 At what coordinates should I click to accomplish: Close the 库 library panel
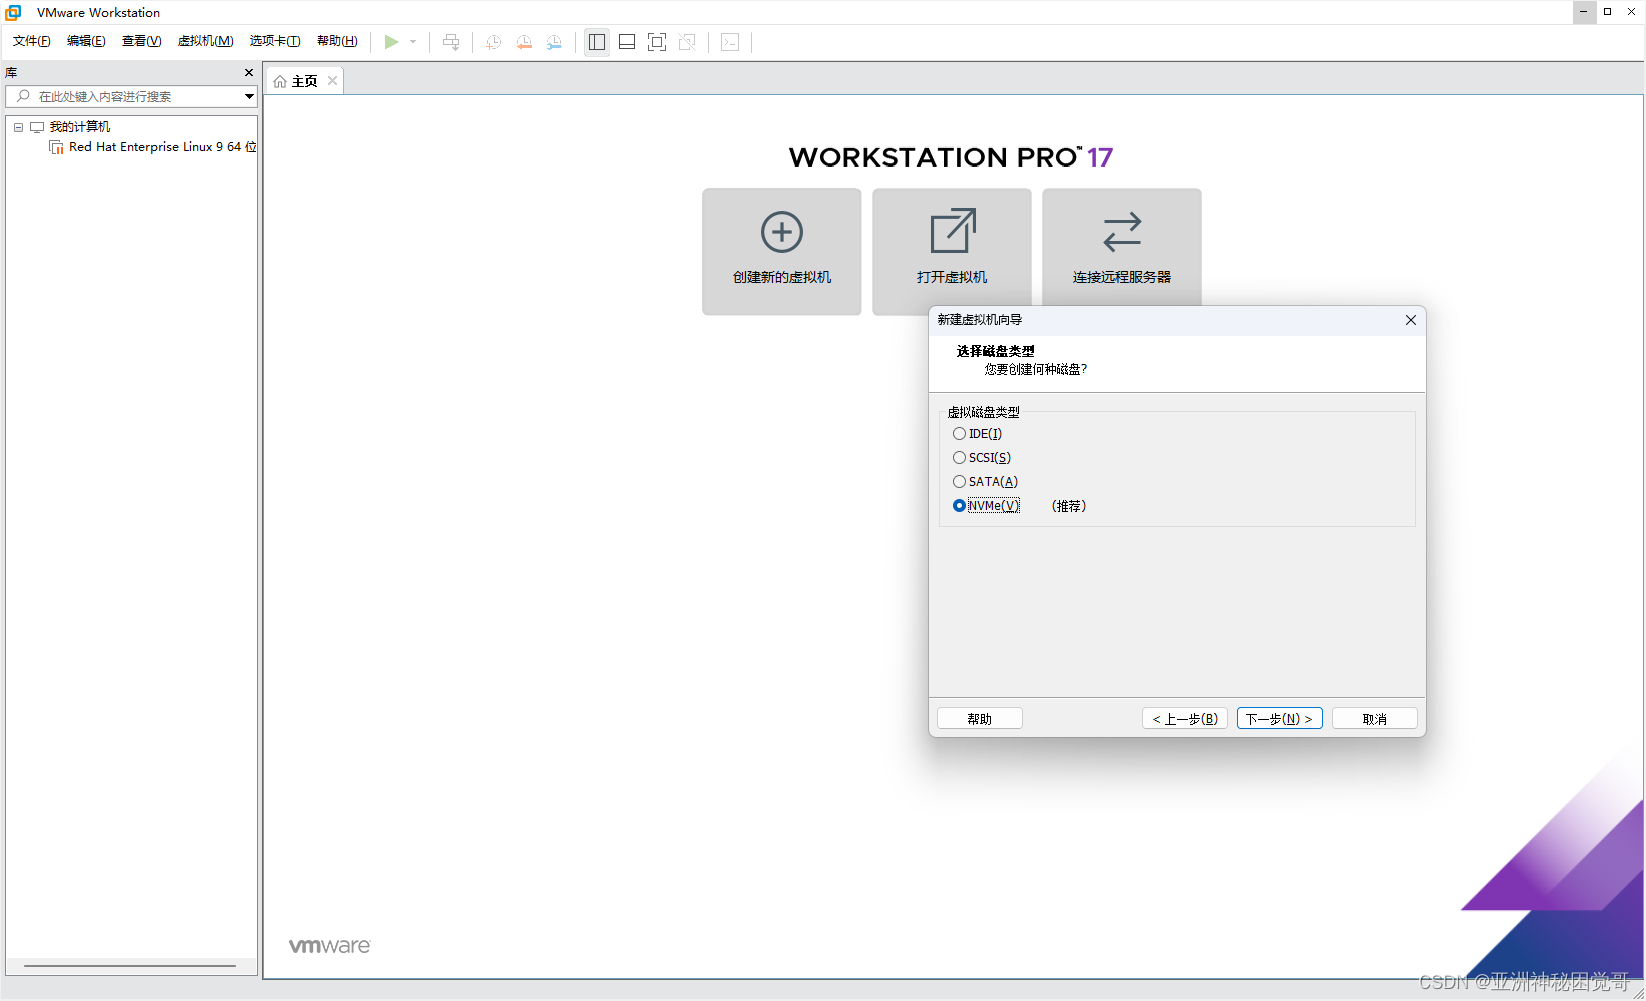[x=249, y=72]
